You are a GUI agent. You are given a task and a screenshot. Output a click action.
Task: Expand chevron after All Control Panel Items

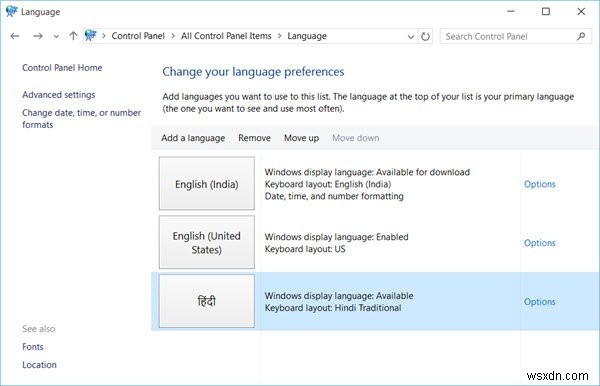(x=280, y=36)
